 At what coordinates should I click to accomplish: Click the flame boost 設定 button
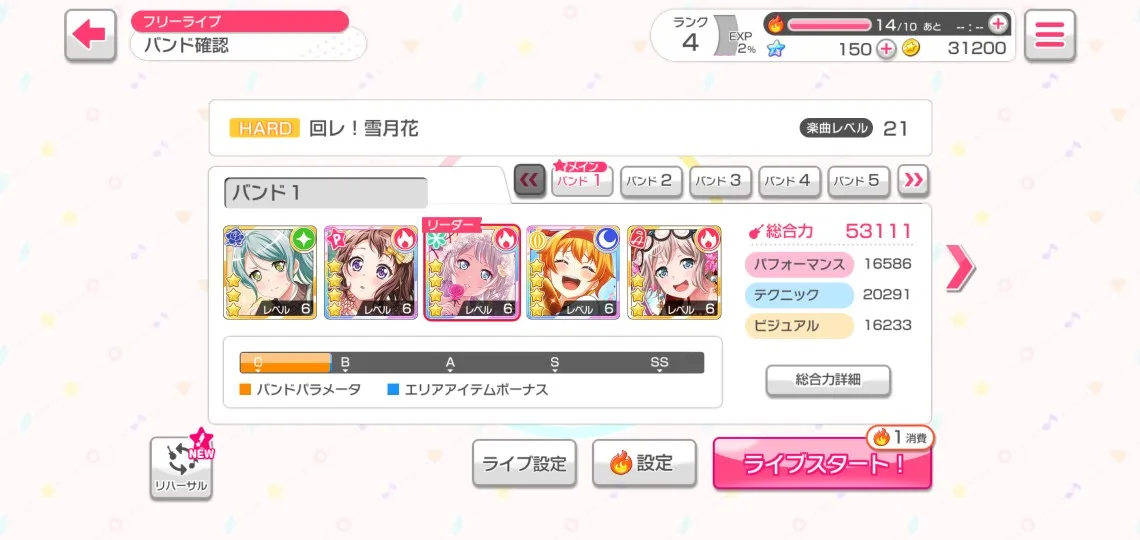[644, 463]
